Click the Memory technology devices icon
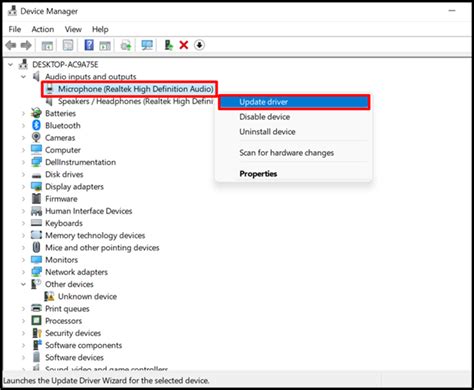This screenshot has height=390, width=474. [x=36, y=235]
